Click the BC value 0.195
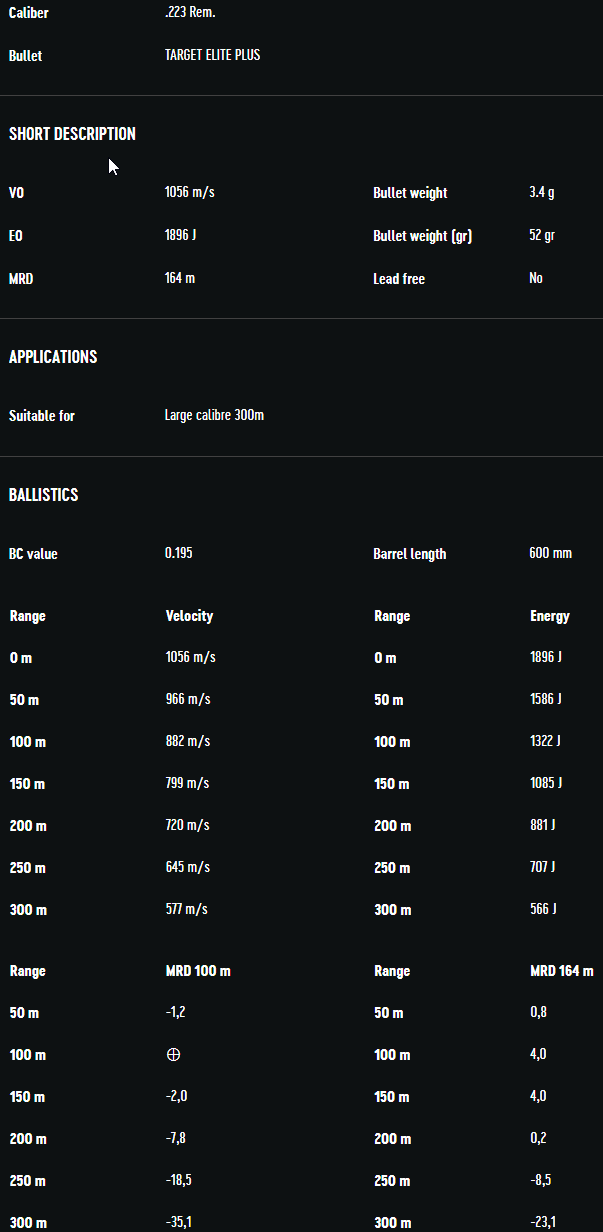This screenshot has height=1232, width=603. [x=179, y=553]
